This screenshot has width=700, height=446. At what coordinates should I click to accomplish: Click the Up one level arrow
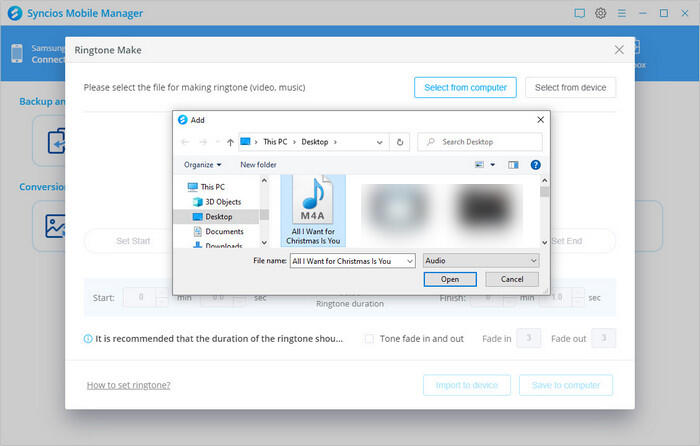coord(230,142)
